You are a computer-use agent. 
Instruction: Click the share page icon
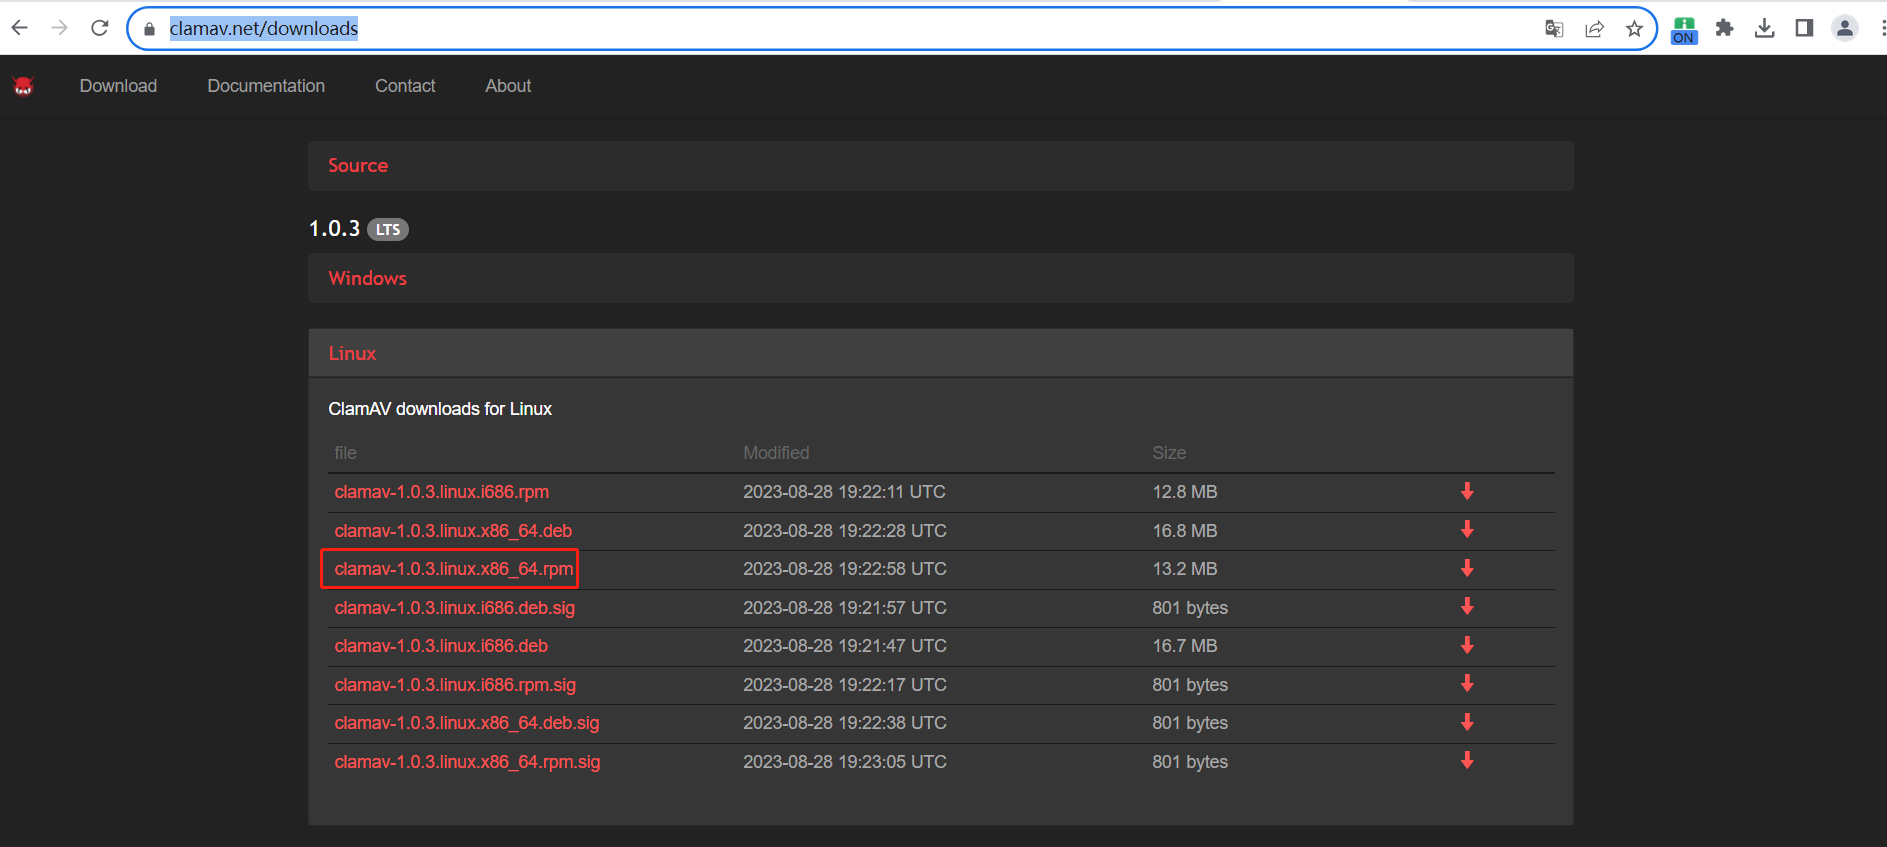tap(1594, 29)
